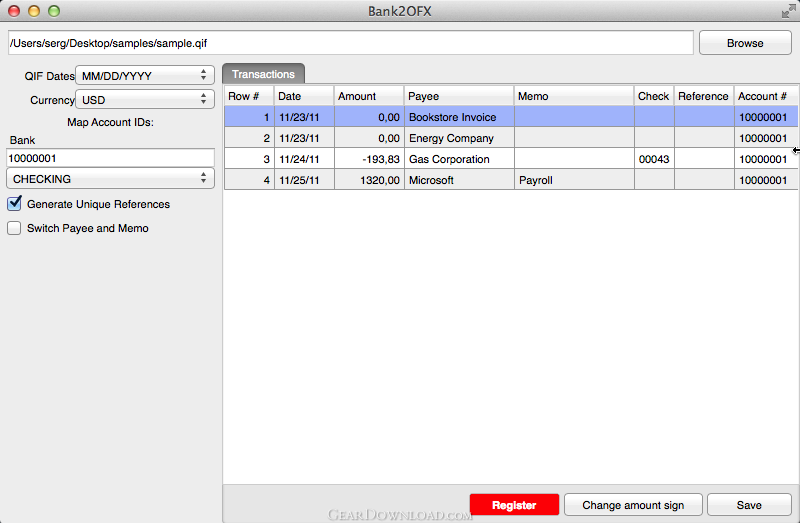Click the file path input field
800x523 pixels.
click(351, 43)
